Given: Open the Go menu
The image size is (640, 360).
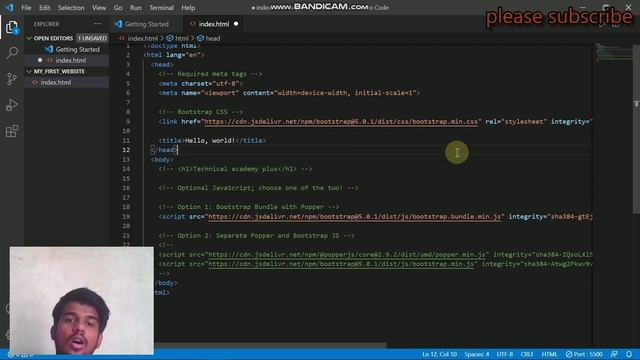Looking at the screenshot, I should click(118, 8).
